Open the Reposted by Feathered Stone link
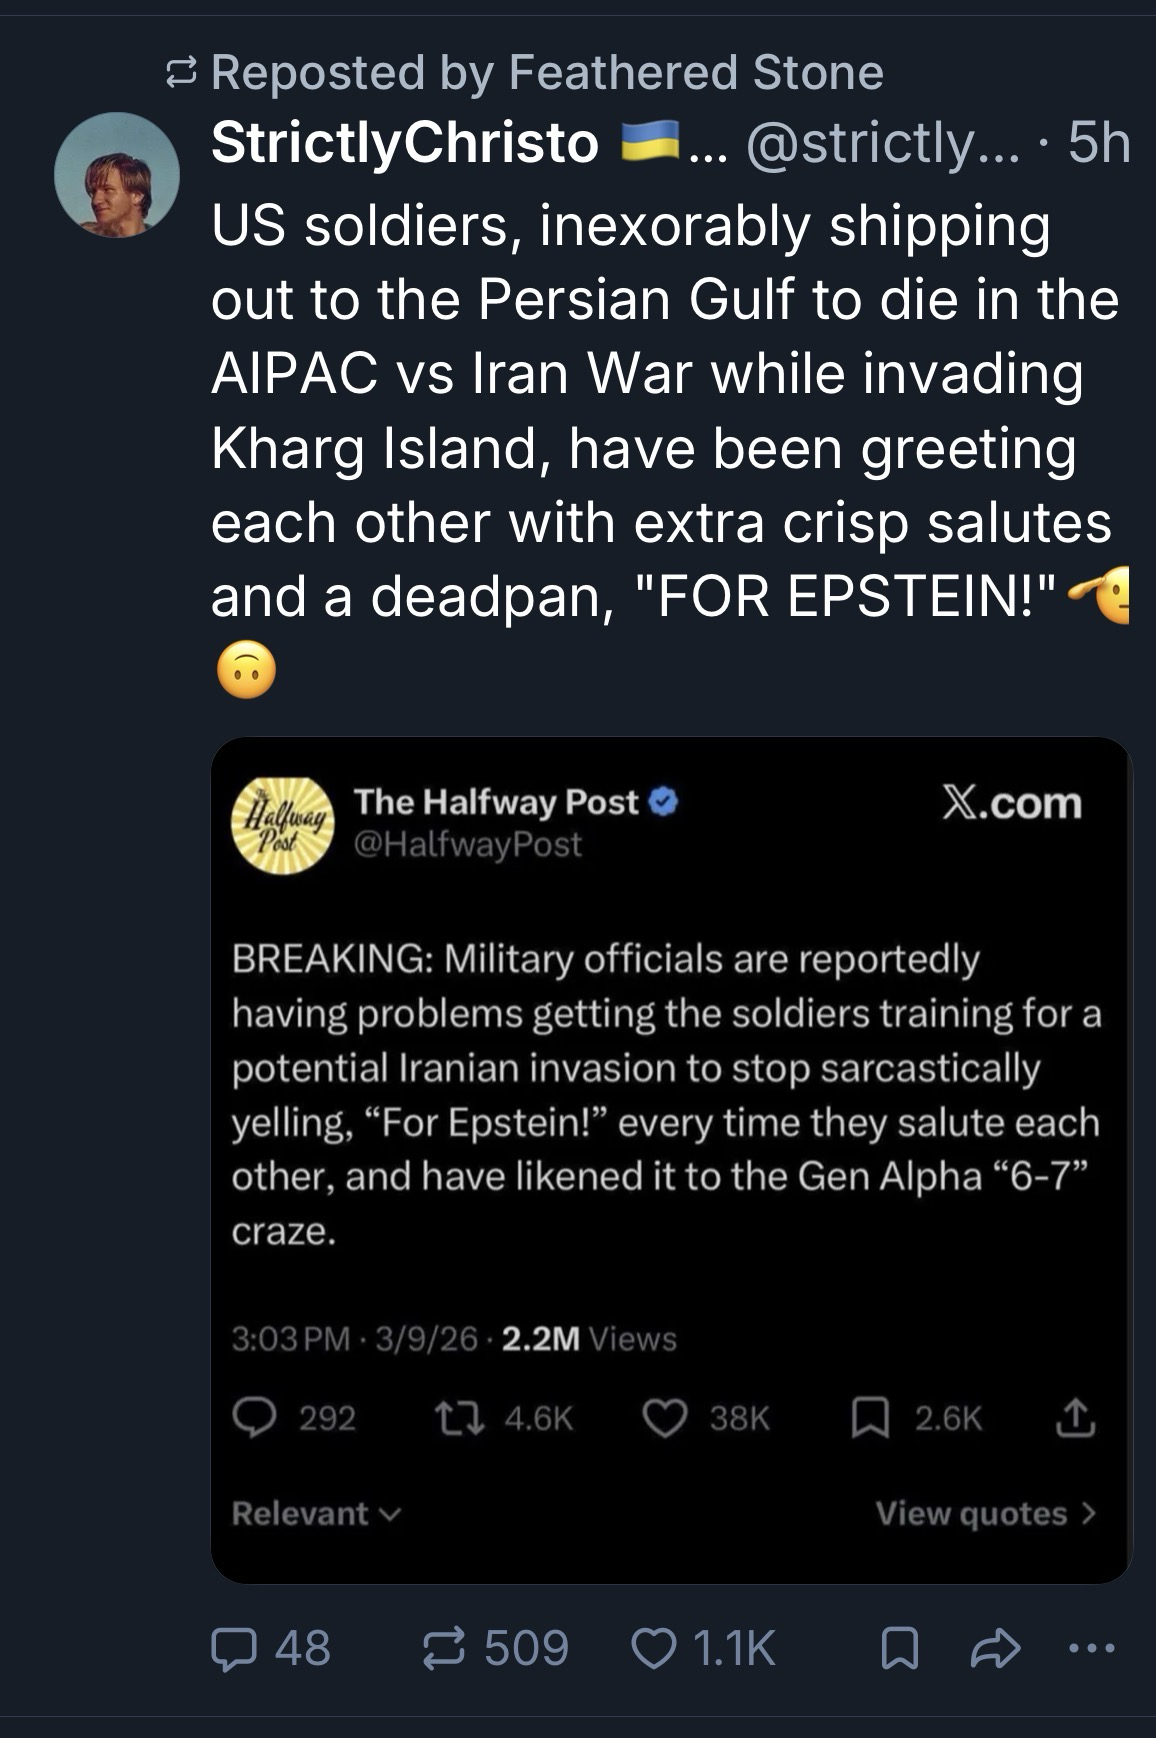Image resolution: width=1156 pixels, height=1738 pixels. pyautogui.click(x=546, y=72)
